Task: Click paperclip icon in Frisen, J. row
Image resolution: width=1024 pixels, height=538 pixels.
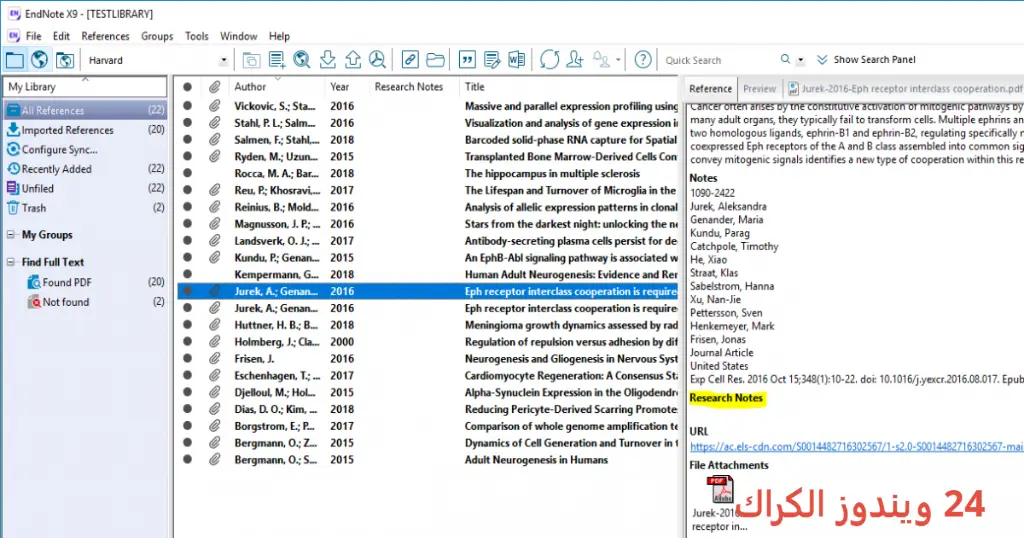Action: tap(214, 358)
